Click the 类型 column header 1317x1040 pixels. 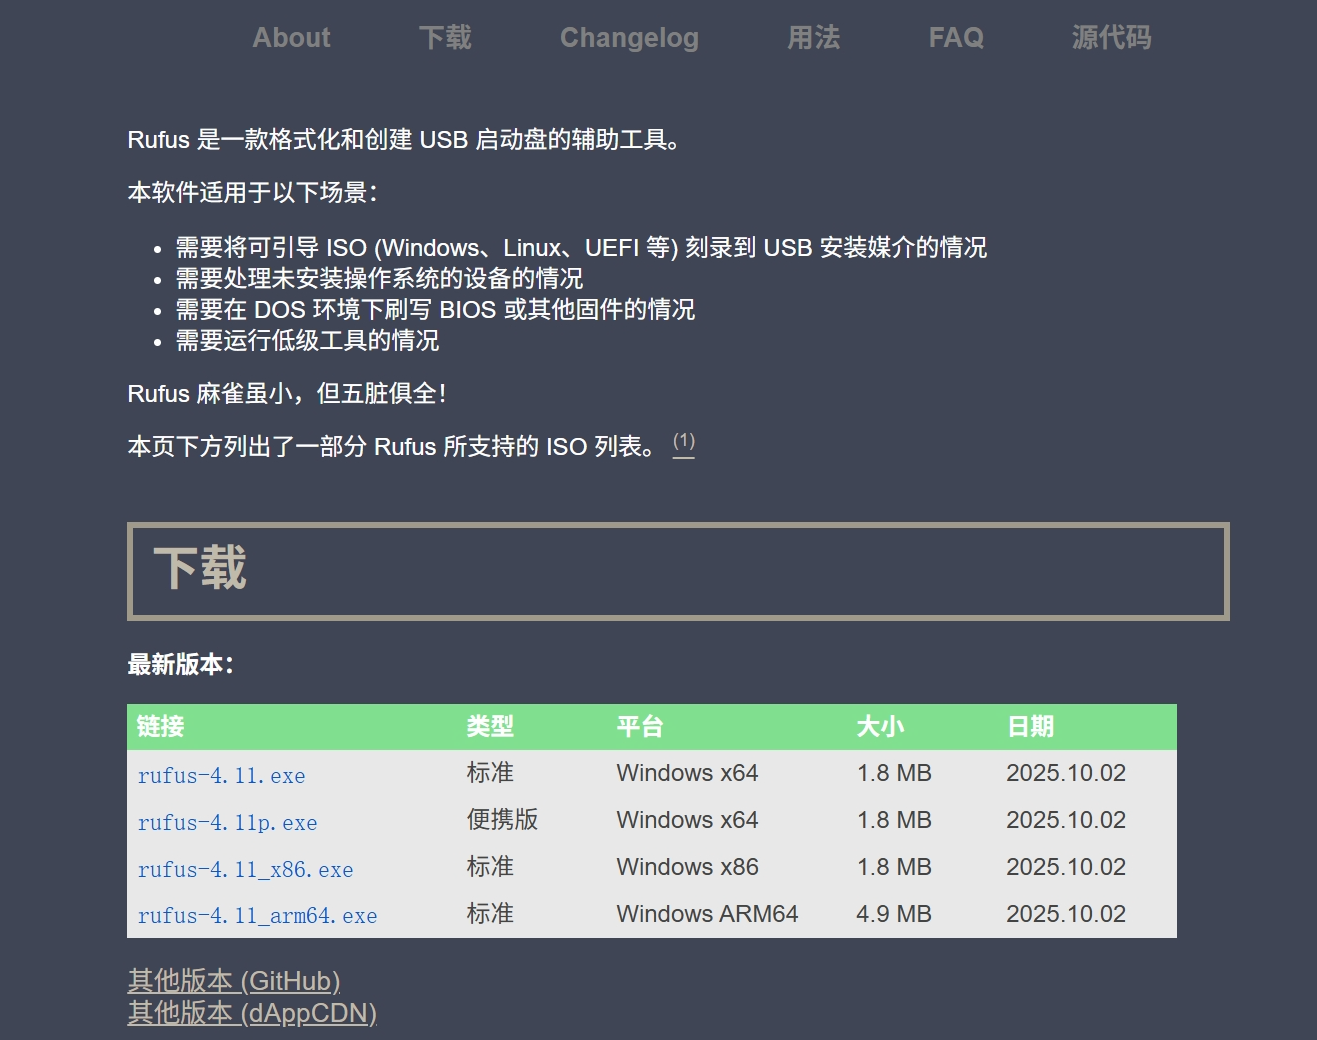(x=490, y=727)
